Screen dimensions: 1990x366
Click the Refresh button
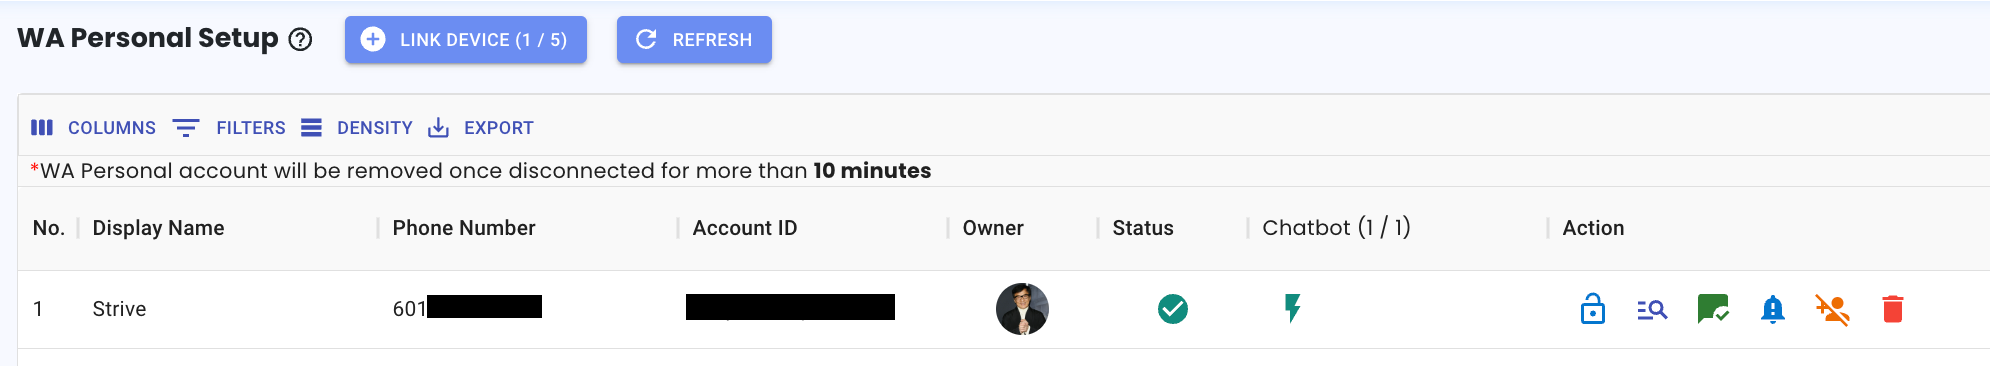pyautogui.click(x=694, y=40)
